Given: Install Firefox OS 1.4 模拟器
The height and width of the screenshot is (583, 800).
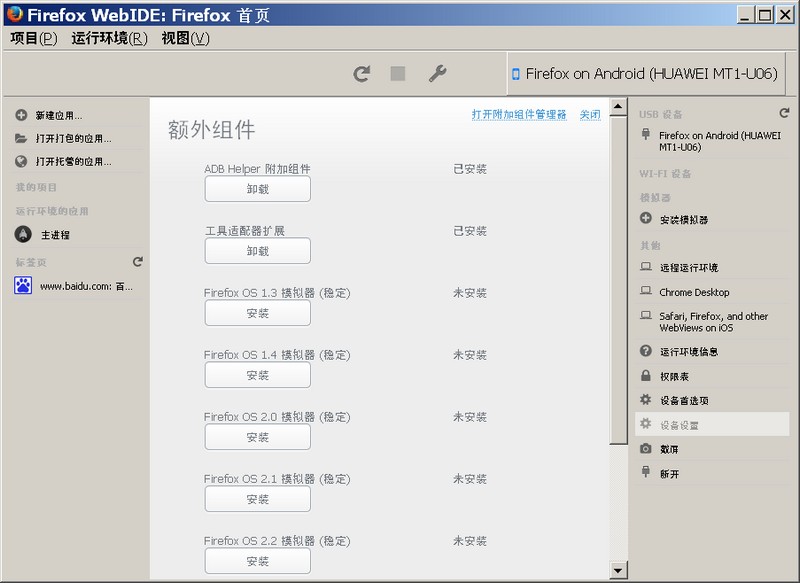Looking at the screenshot, I should point(258,375).
